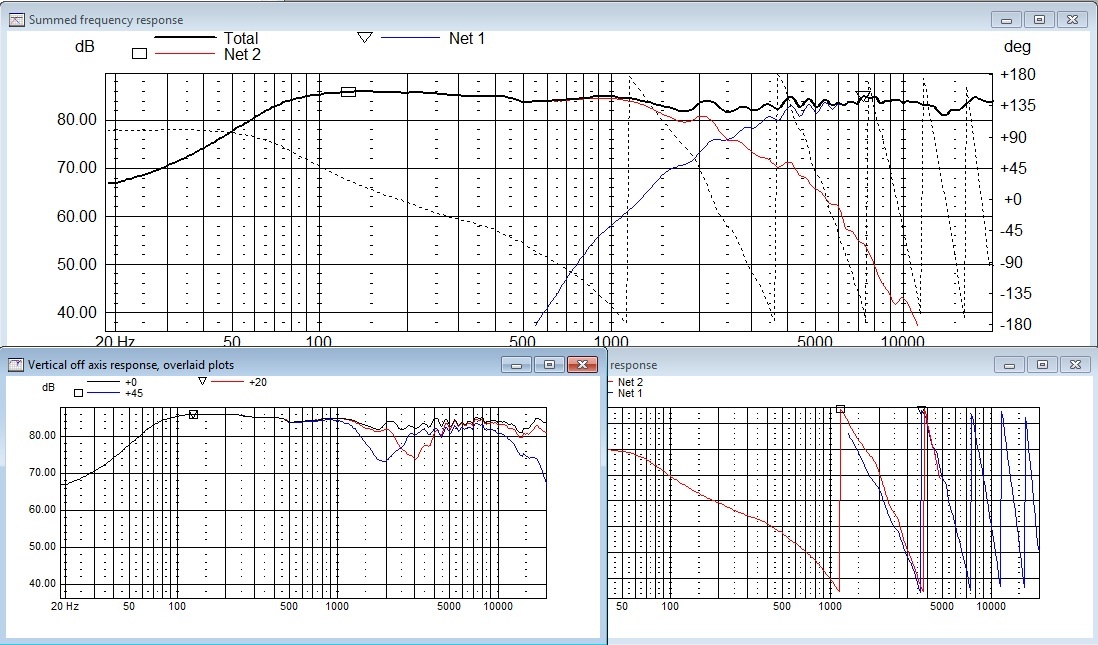Minimize the phase response window at bottom right

1010,365
